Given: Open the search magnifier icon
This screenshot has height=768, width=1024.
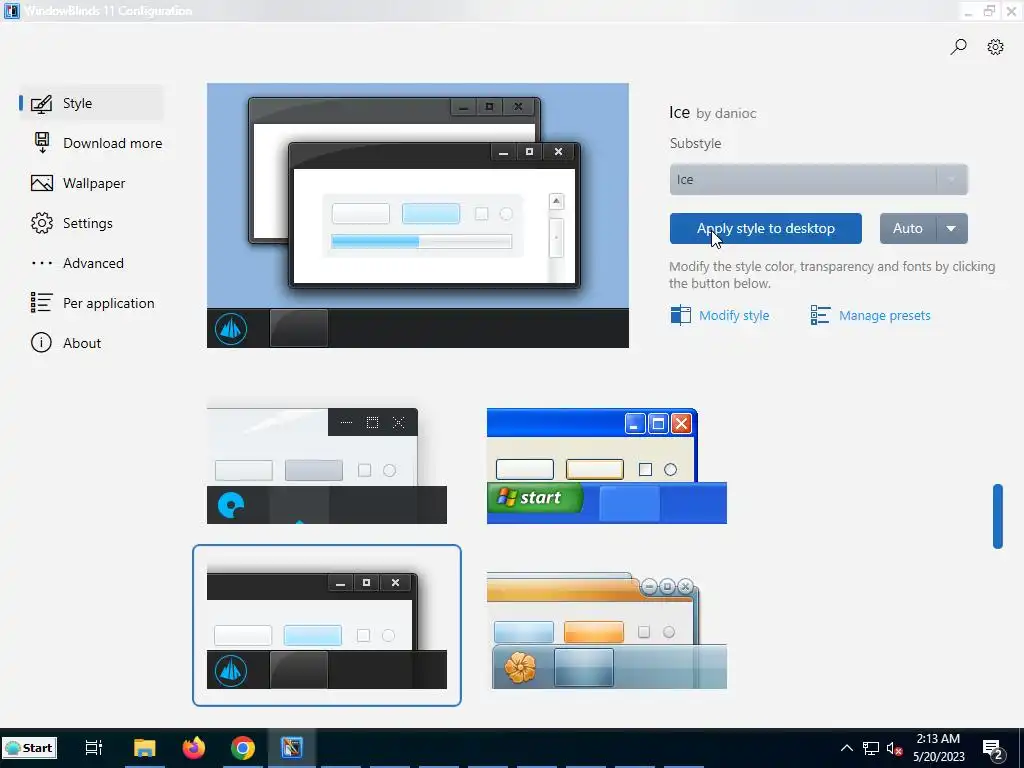Looking at the screenshot, I should point(958,47).
